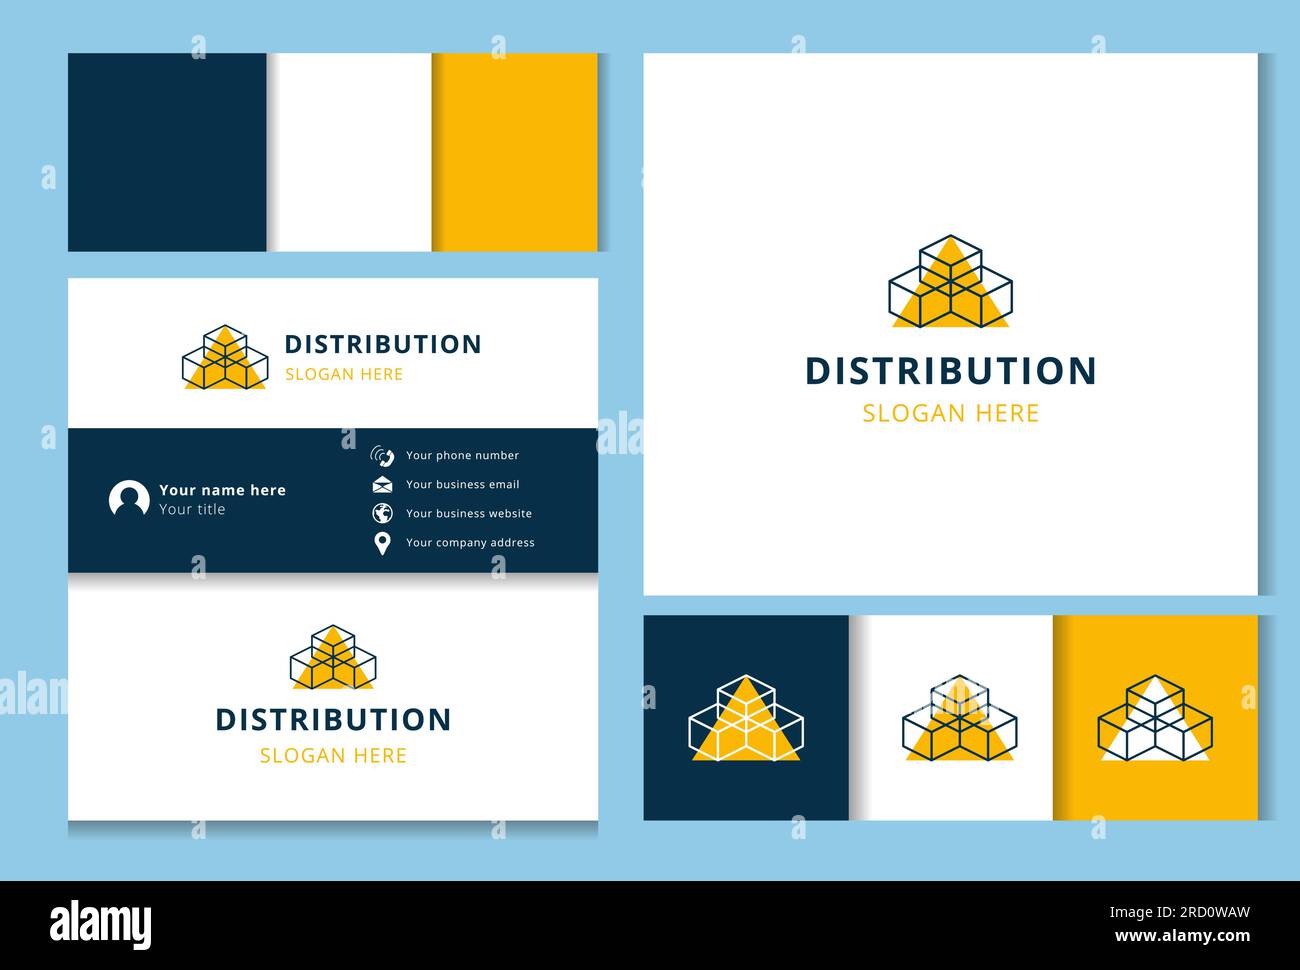Image resolution: width=1300 pixels, height=970 pixels.
Task: Click the phone icon on business card
Action: point(382,456)
